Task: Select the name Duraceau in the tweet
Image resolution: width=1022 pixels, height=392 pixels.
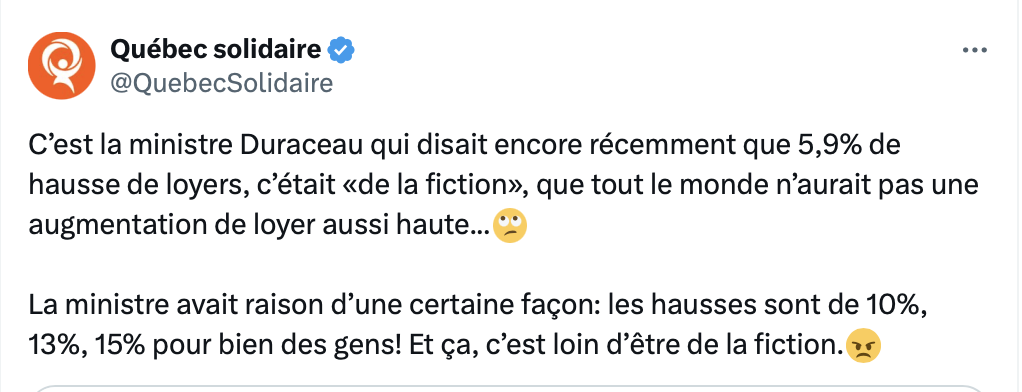Action: pos(302,145)
